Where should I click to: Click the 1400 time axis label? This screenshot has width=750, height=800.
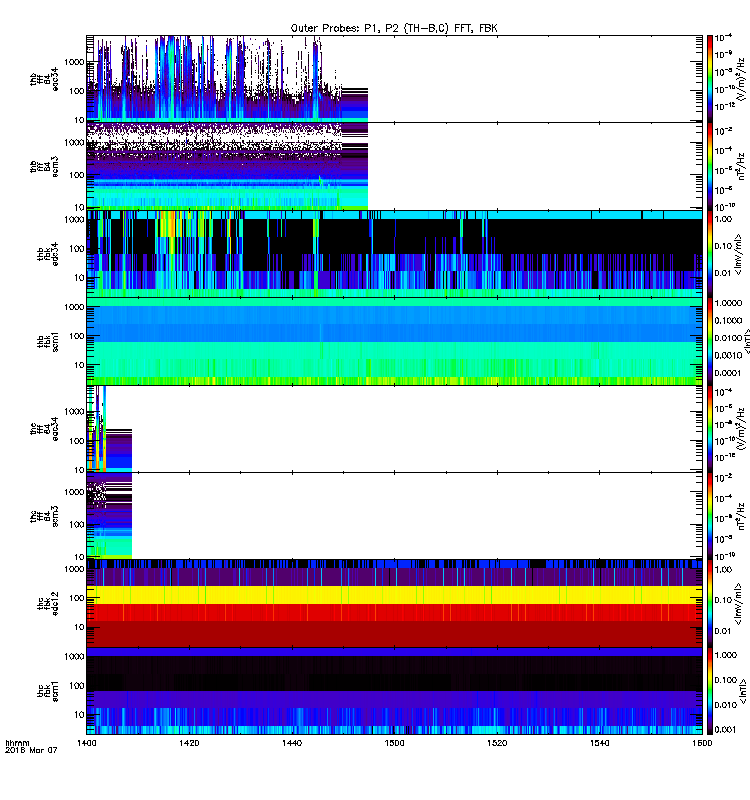coord(86,743)
